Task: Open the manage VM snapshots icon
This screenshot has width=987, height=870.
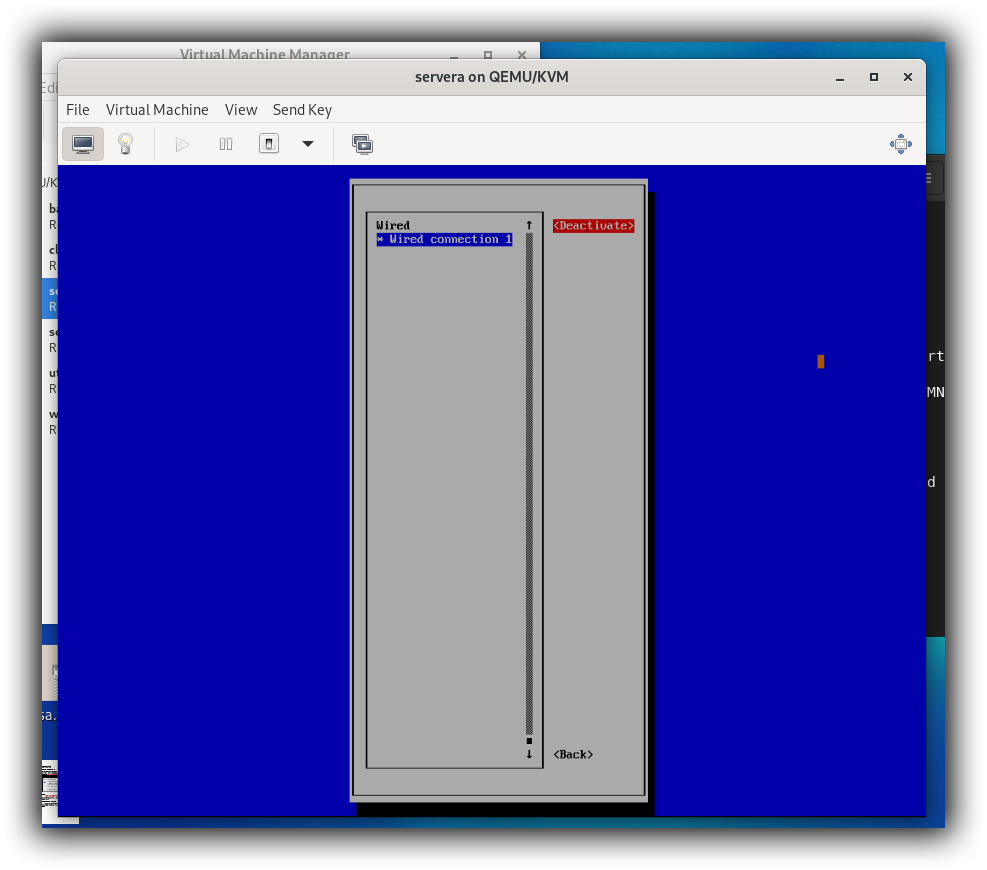Action: point(362,144)
